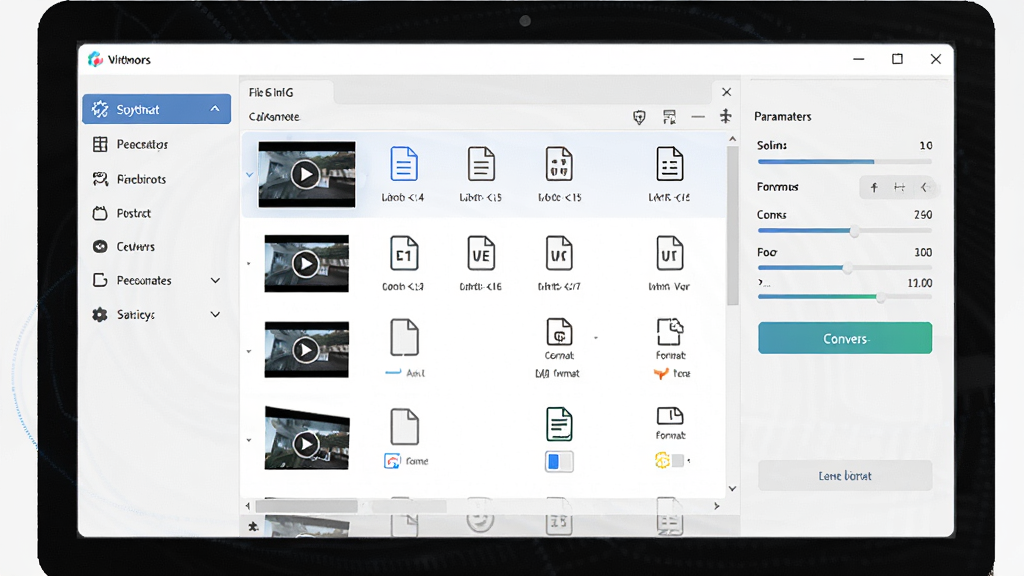The image size is (1024, 576).
Task: Click the shield icon in the file list toolbar
Action: 639,117
